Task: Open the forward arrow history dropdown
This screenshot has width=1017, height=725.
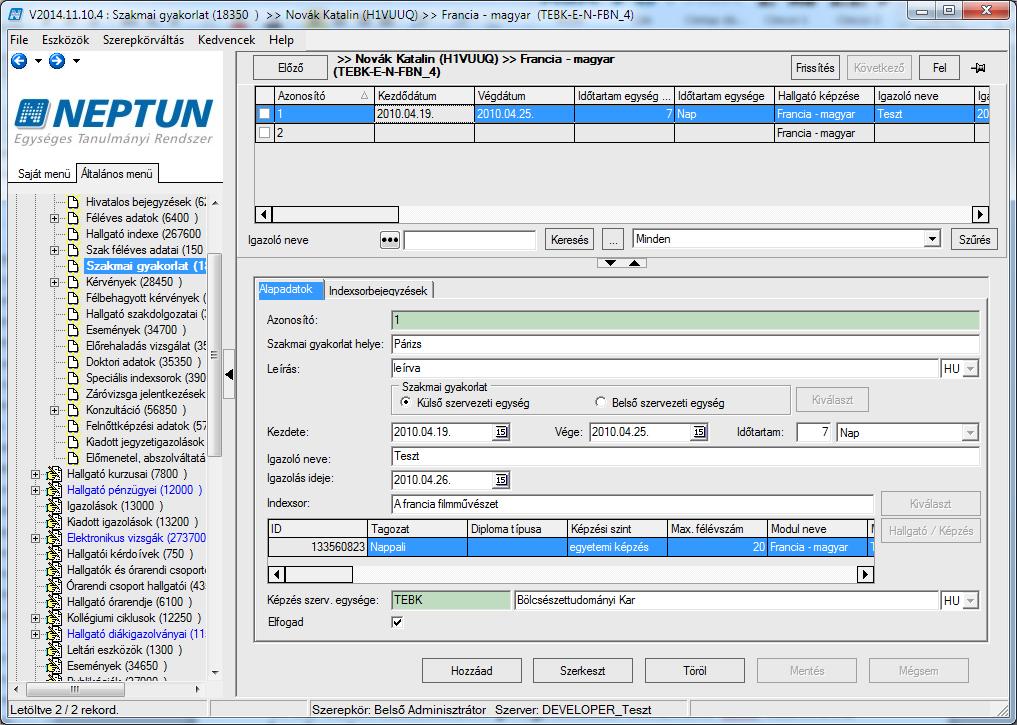Action: pos(76,61)
